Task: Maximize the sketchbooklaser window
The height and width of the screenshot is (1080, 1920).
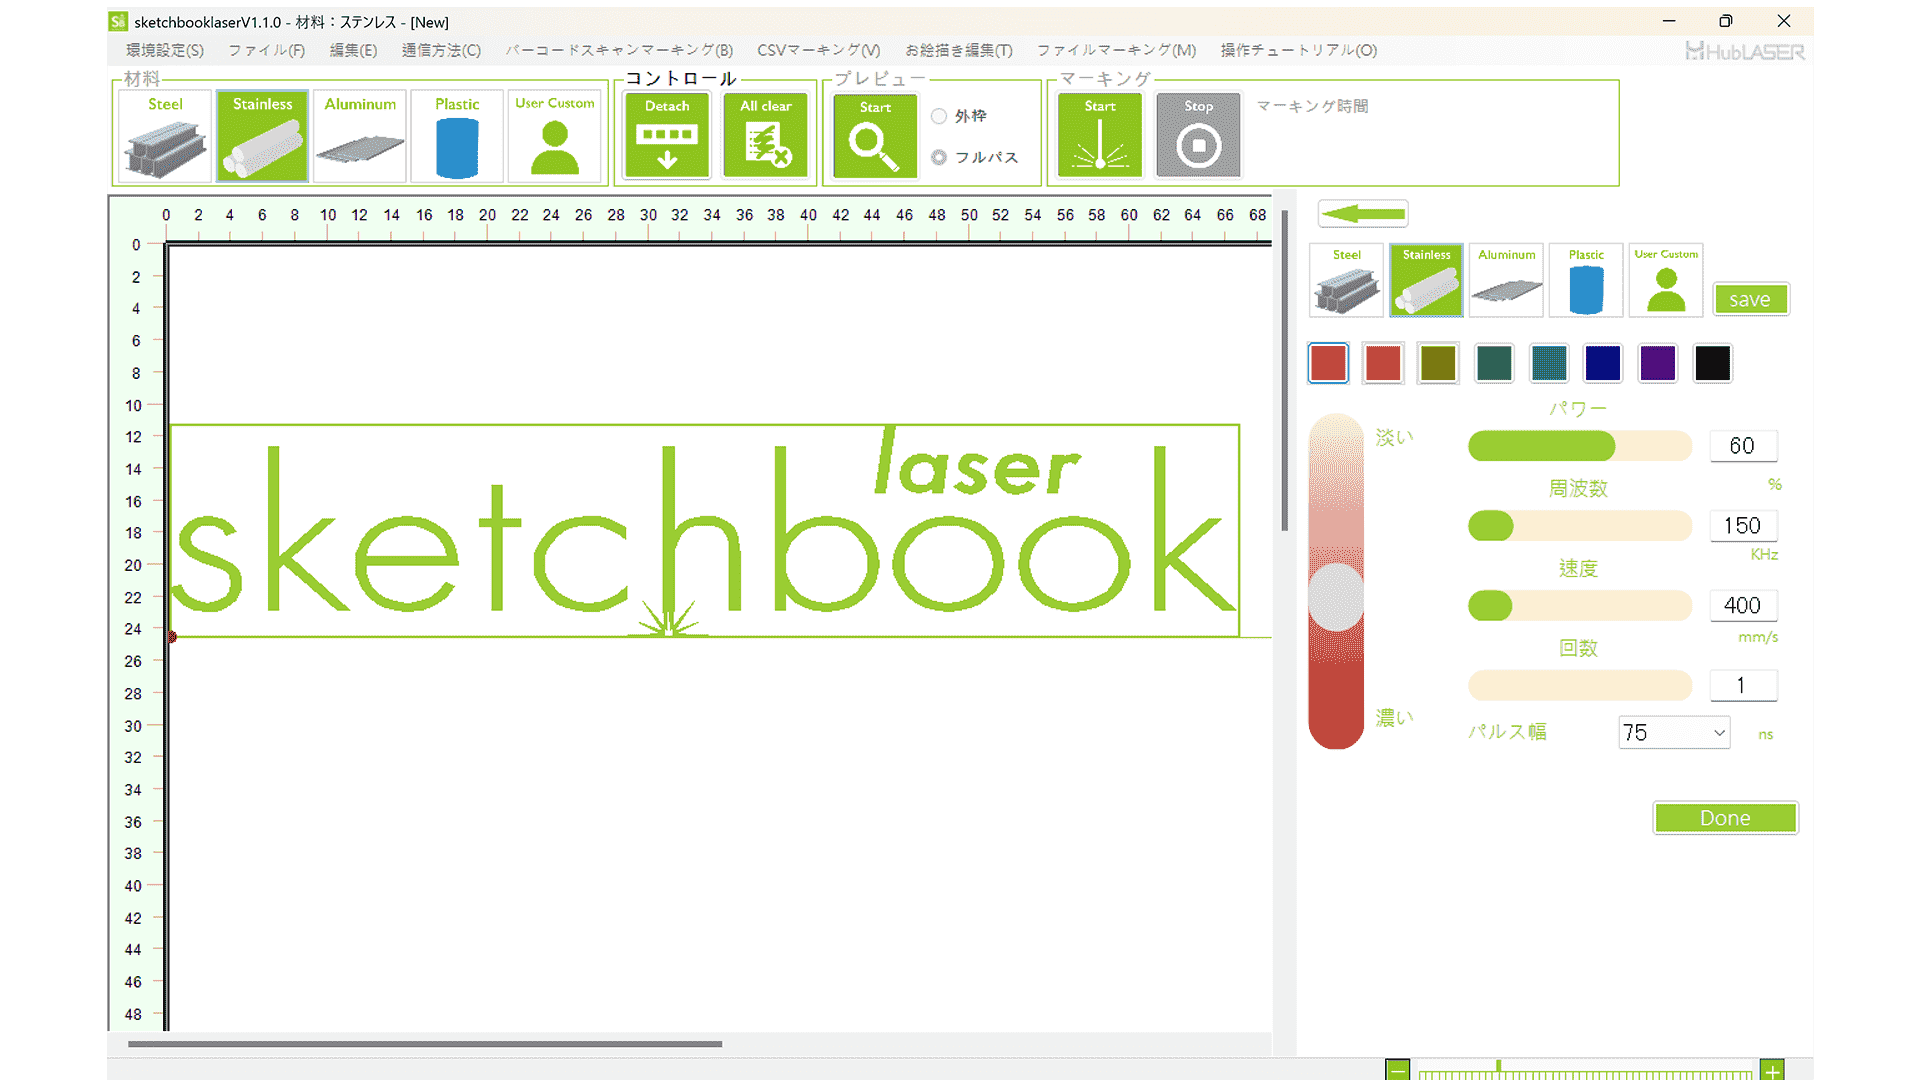Action: coord(1726,21)
